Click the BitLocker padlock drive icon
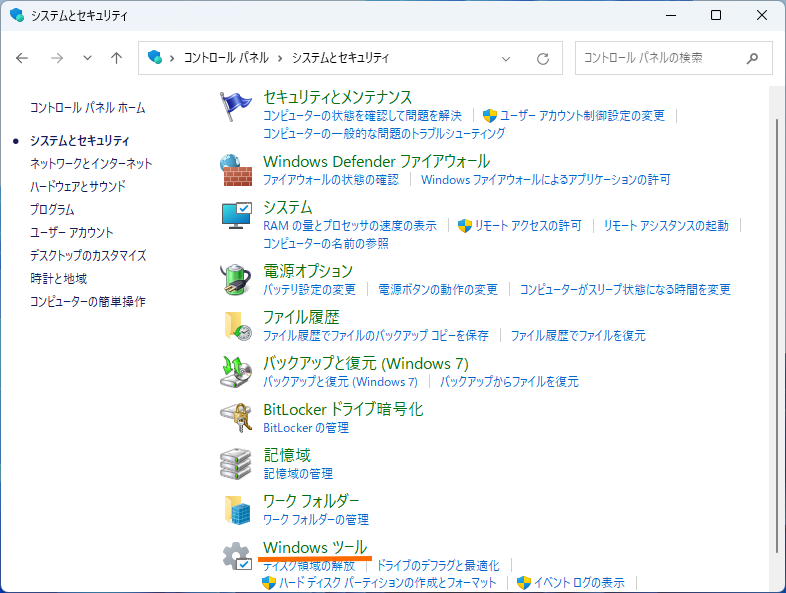Viewport: 786px width, 593px height. pyautogui.click(x=236, y=418)
